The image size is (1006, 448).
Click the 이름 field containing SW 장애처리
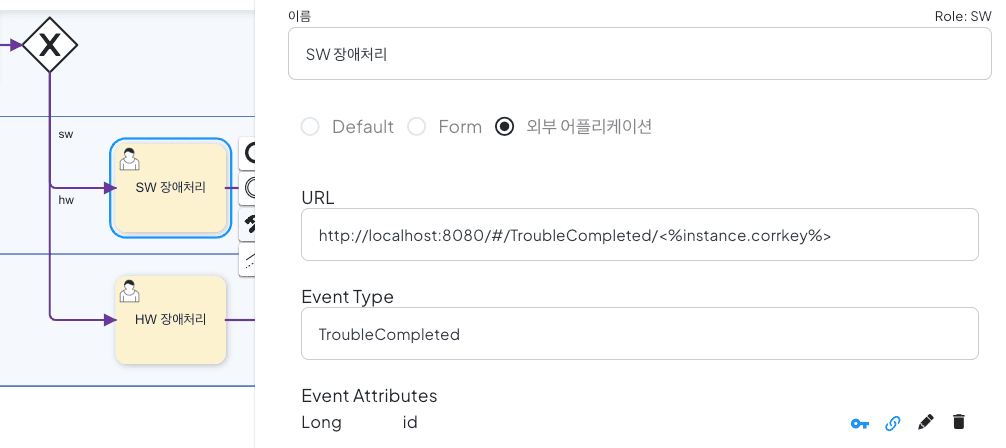640,54
